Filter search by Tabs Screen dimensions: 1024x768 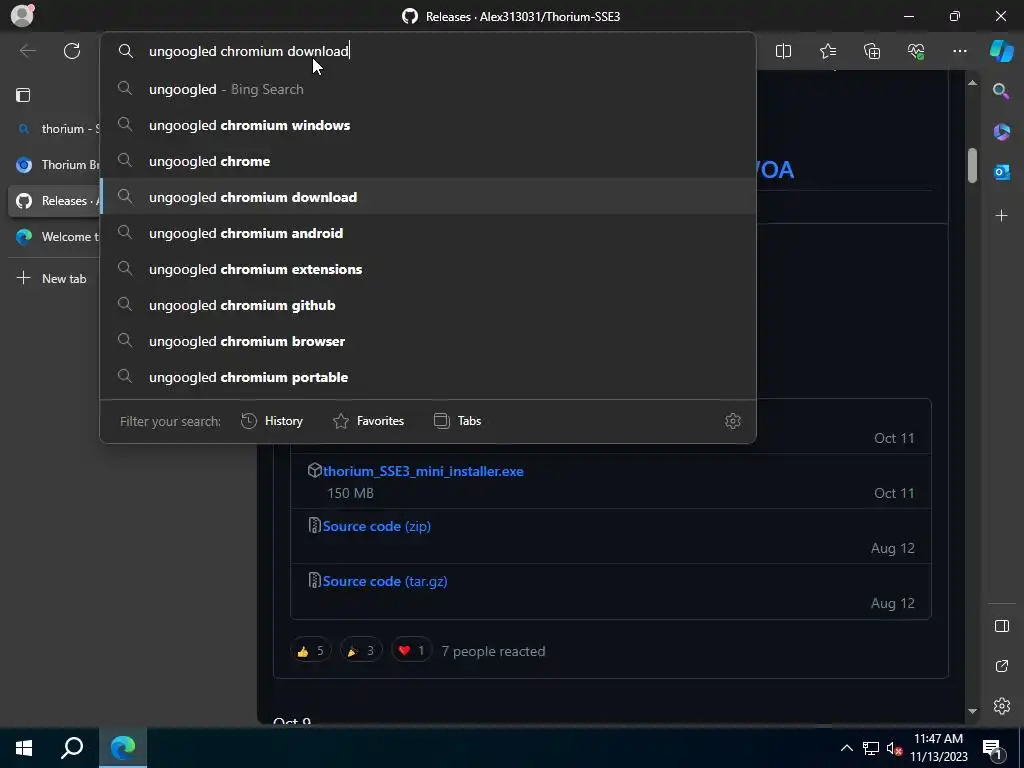(x=457, y=421)
